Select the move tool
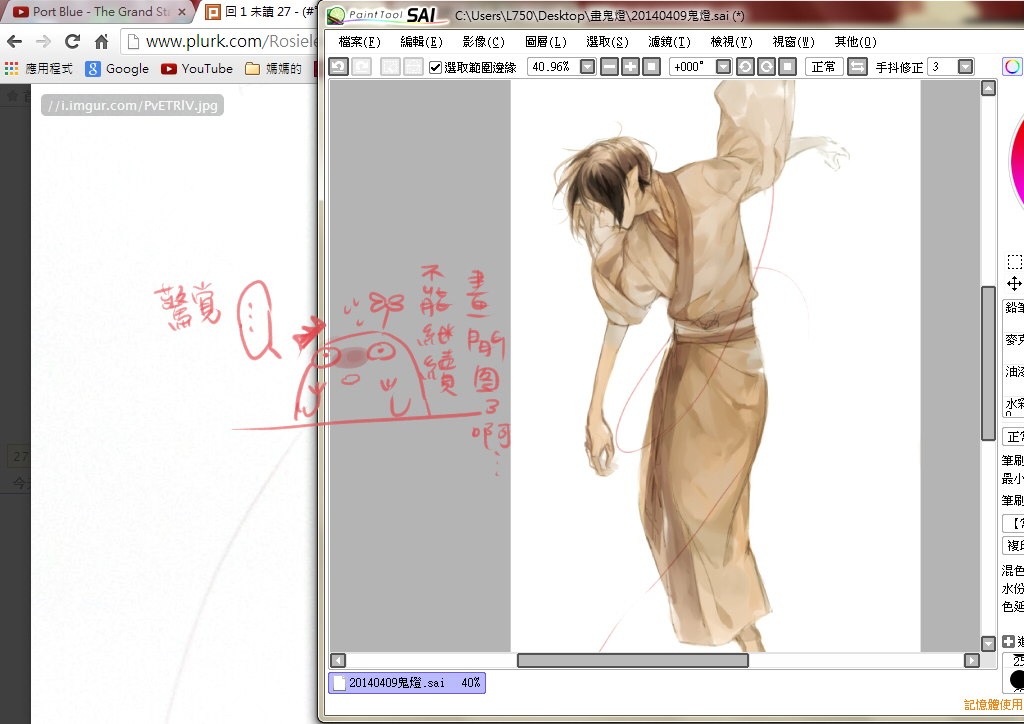1024x724 pixels. [x=1014, y=284]
